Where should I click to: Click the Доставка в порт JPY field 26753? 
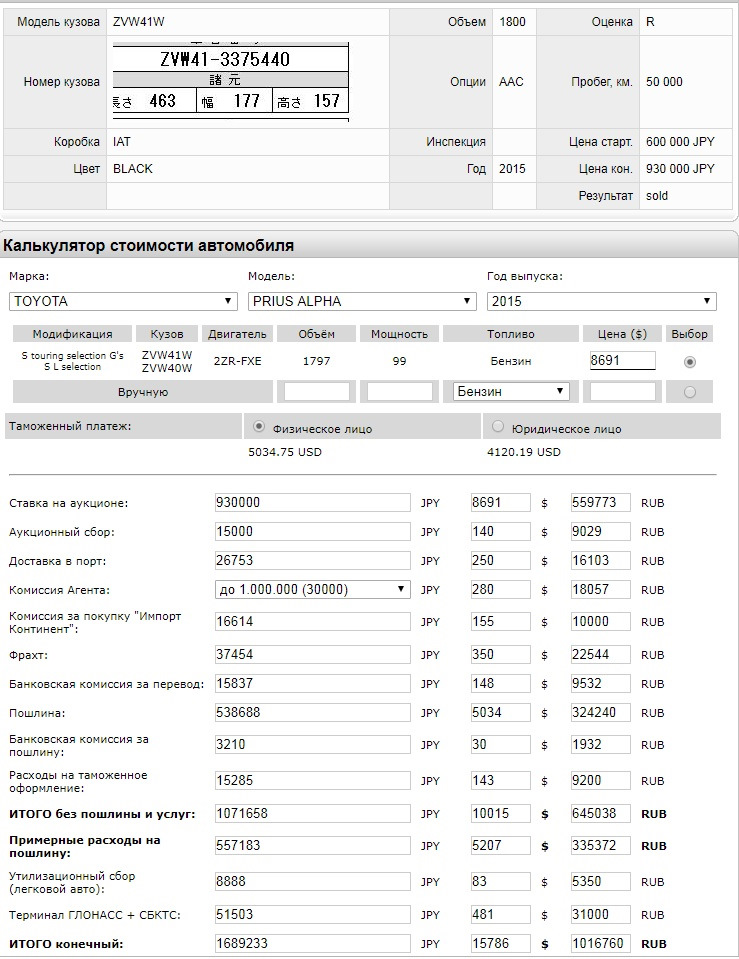[x=313, y=560]
